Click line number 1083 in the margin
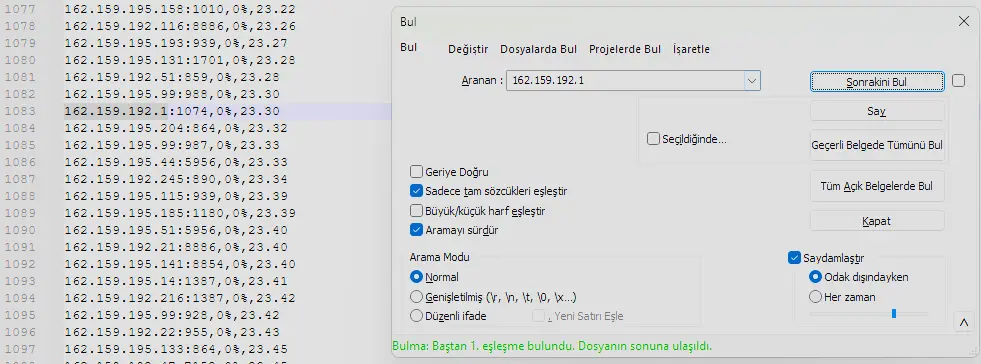 point(20,111)
